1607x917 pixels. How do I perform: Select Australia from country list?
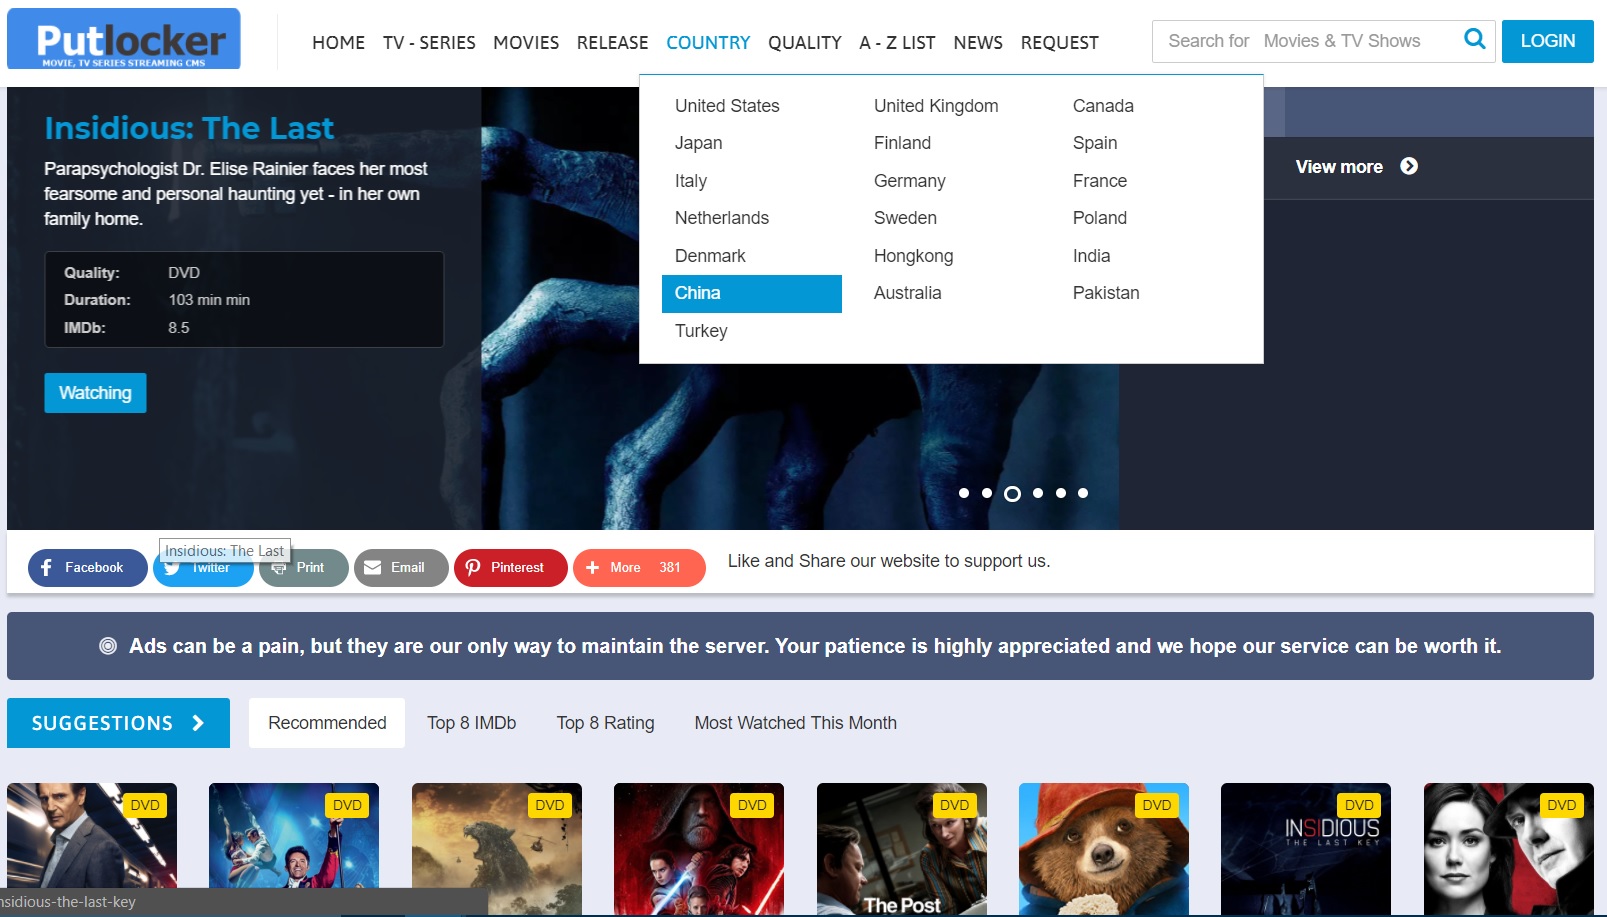pos(907,293)
